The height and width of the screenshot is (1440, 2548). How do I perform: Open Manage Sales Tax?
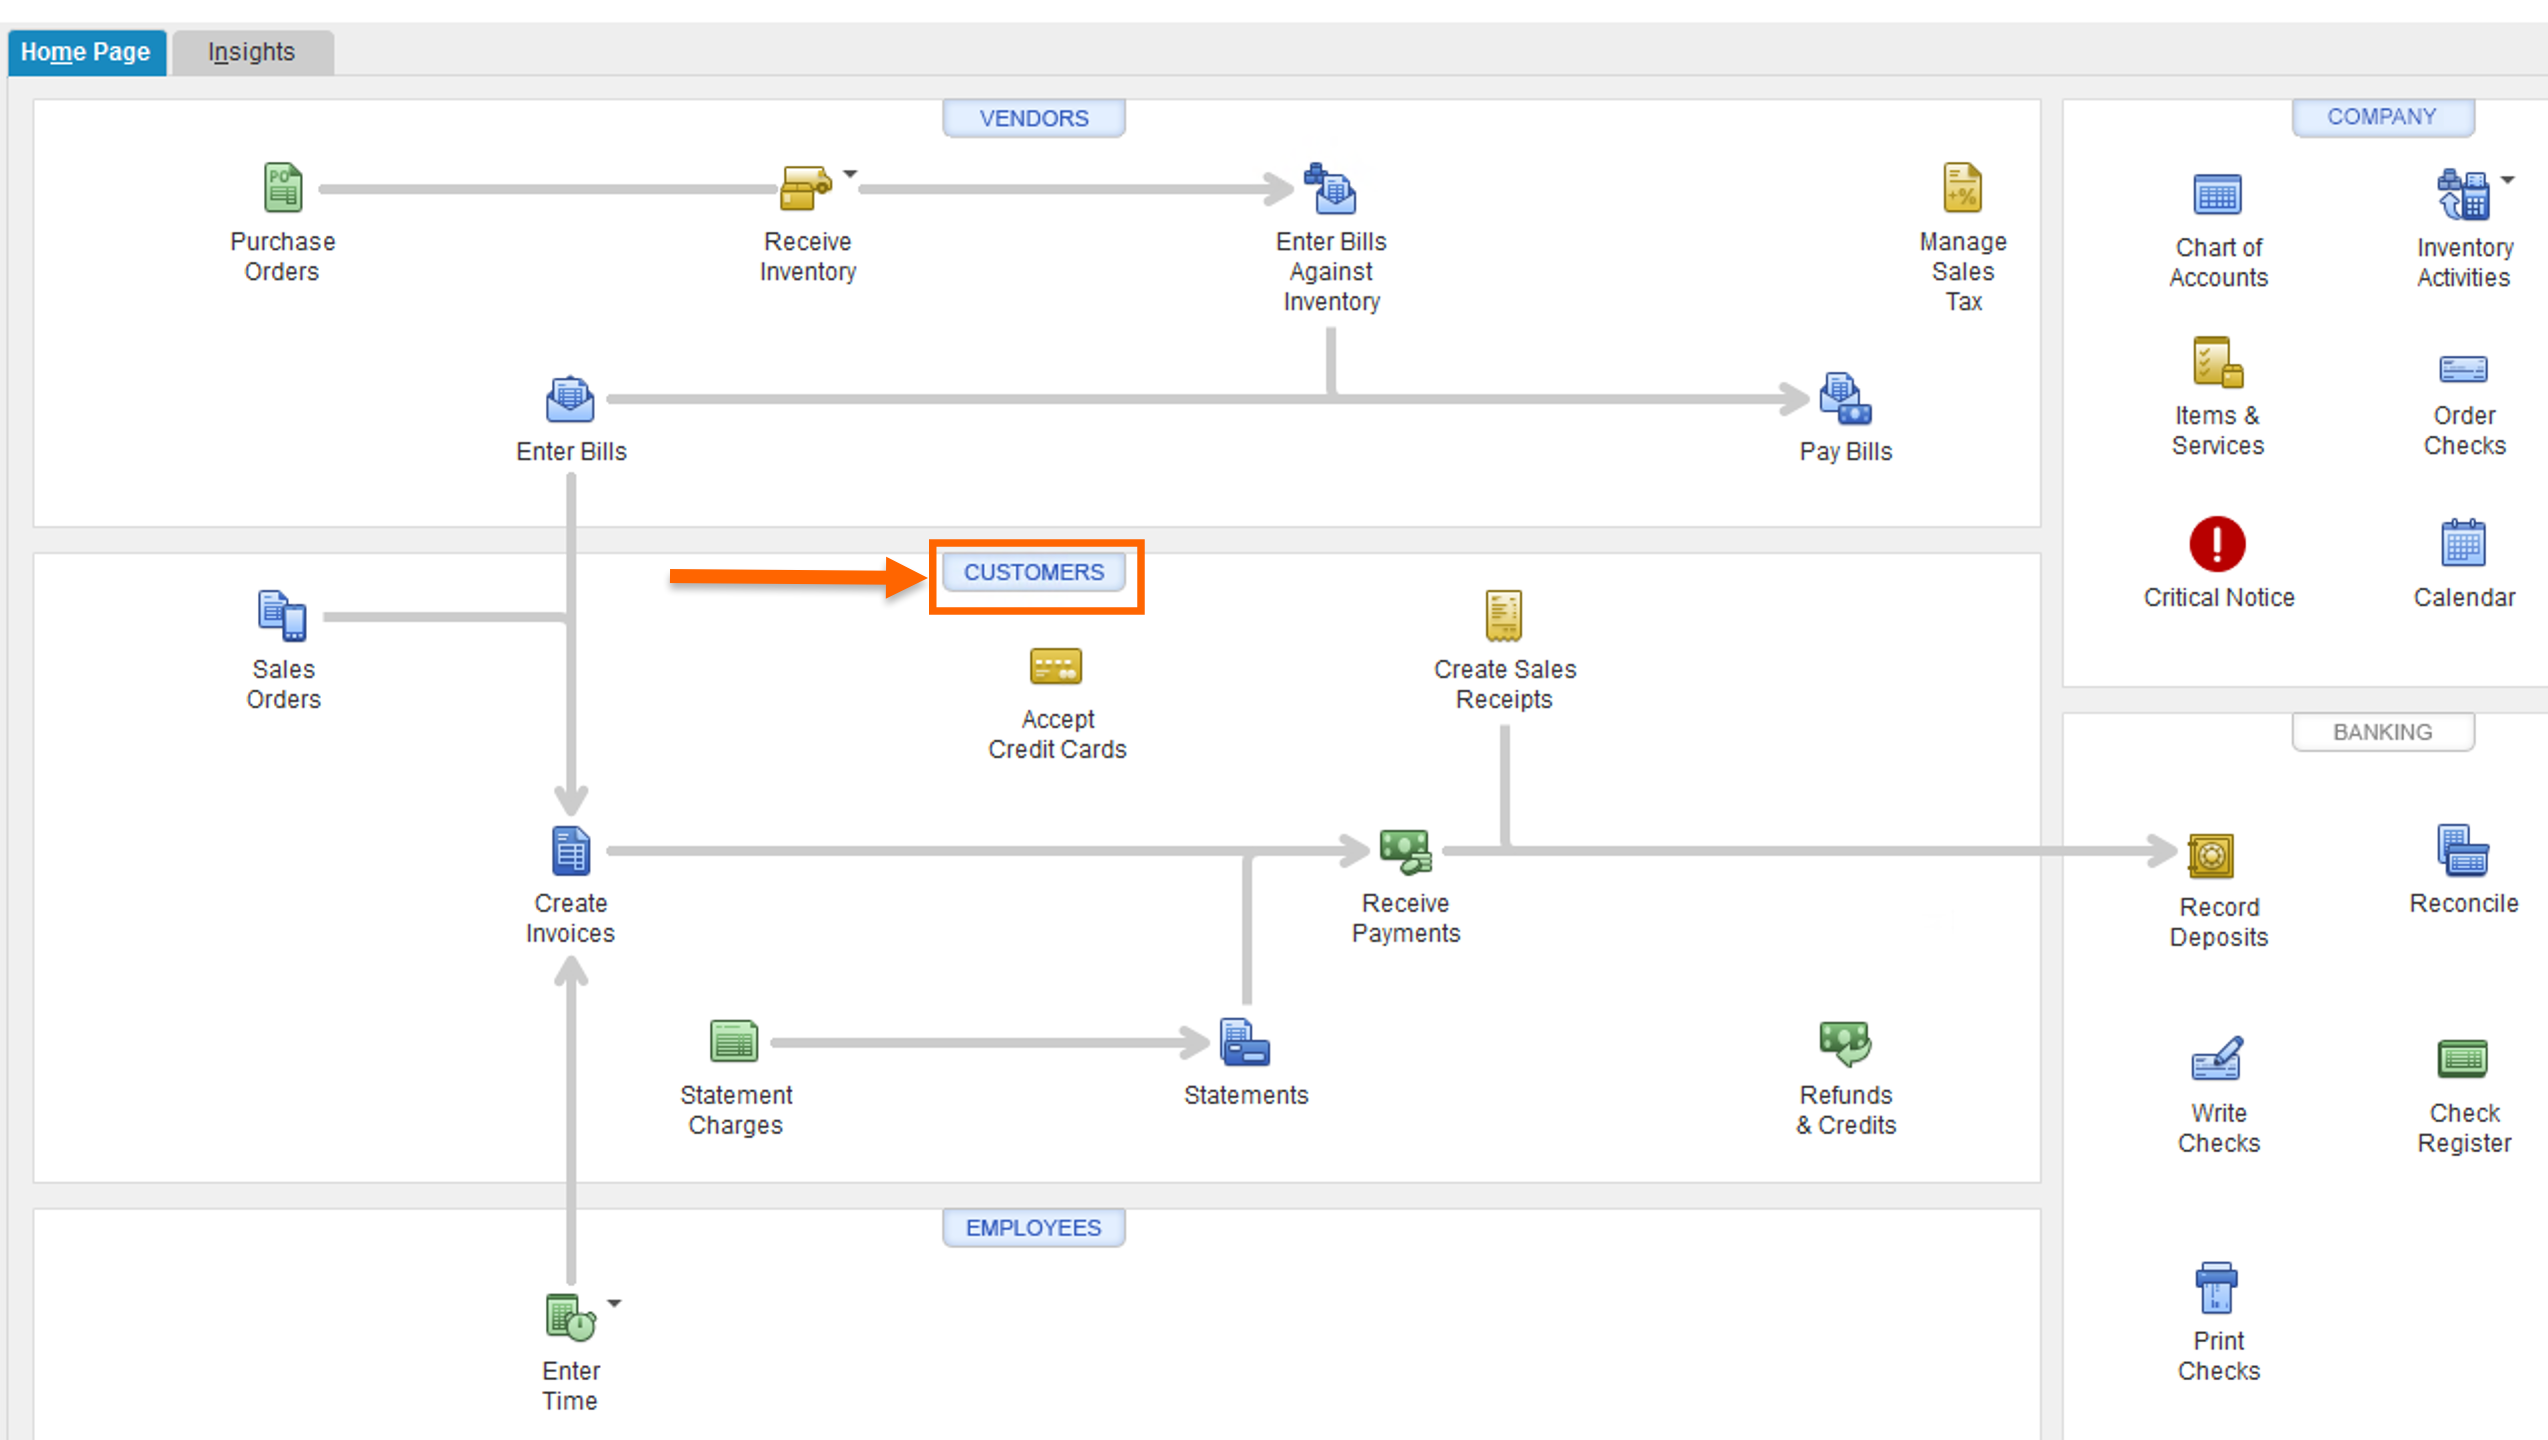click(1962, 188)
